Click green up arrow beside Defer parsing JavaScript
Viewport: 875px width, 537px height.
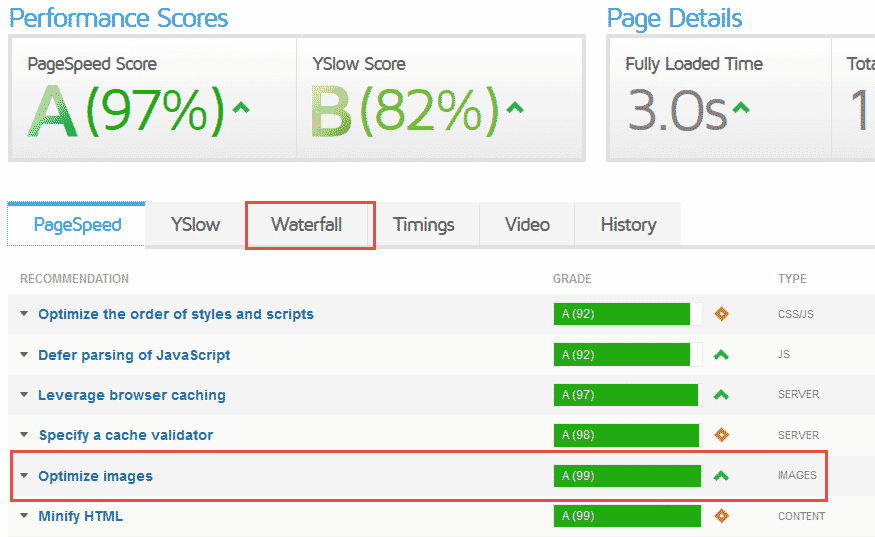pyautogui.click(x=721, y=355)
